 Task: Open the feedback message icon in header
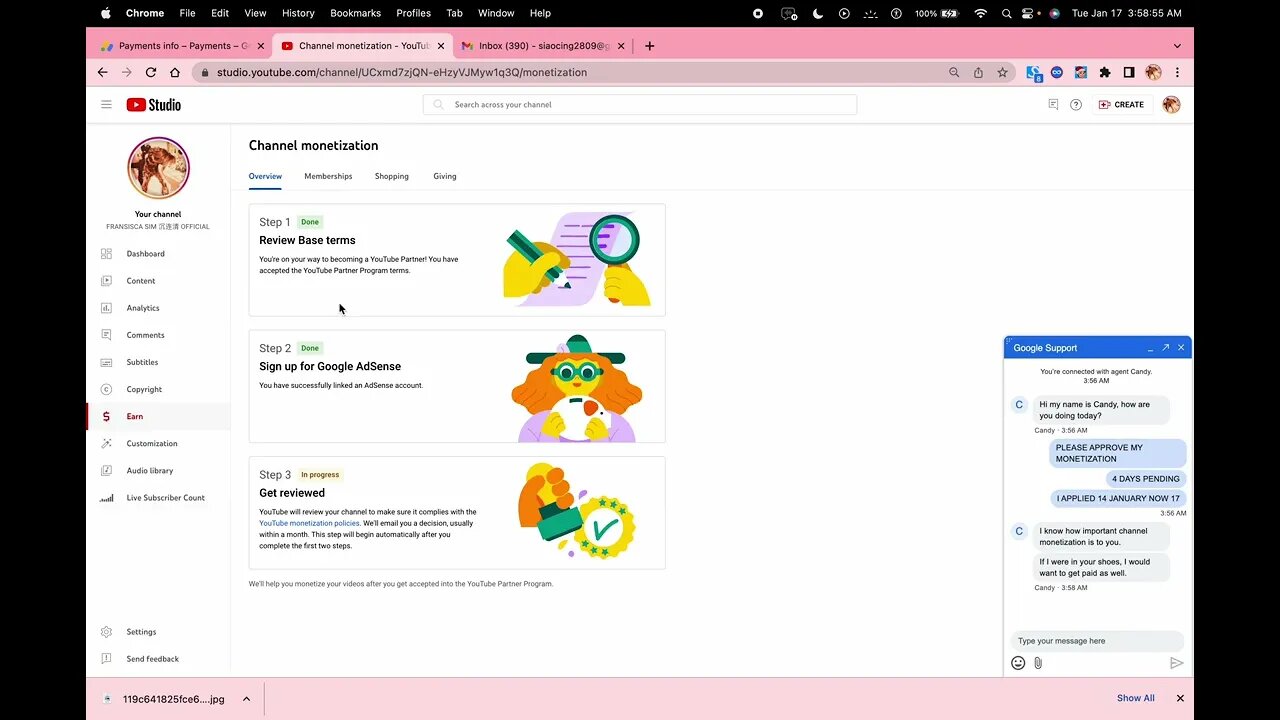click(1053, 104)
